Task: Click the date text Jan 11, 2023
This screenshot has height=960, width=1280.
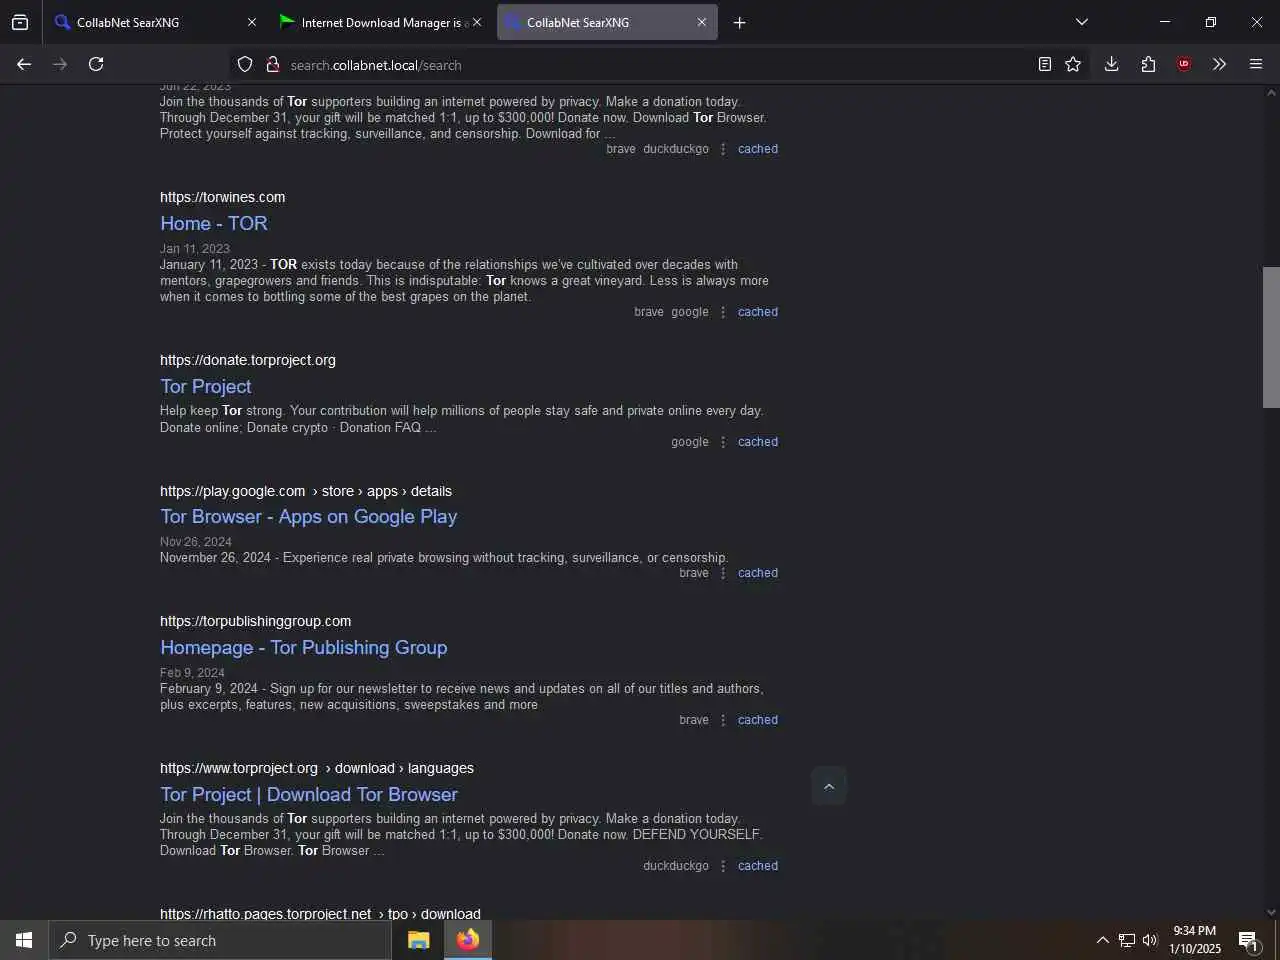Action: point(195,249)
